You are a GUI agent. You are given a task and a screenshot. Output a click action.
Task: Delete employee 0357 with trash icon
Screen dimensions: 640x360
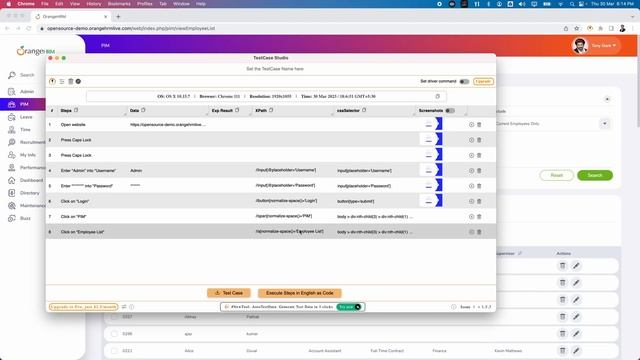coord(562,316)
